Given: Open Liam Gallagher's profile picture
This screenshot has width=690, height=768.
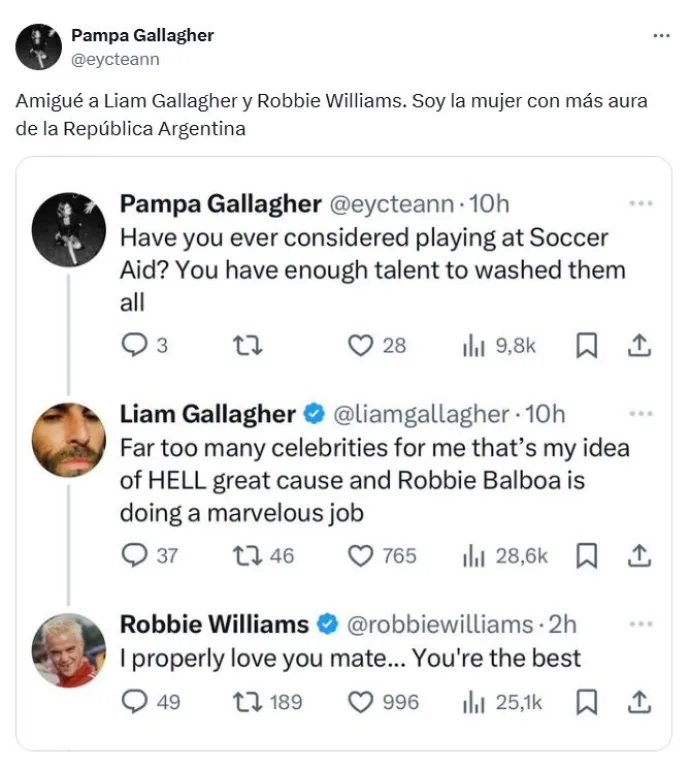Looking at the screenshot, I should pyautogui.click(x=69, y=439).
